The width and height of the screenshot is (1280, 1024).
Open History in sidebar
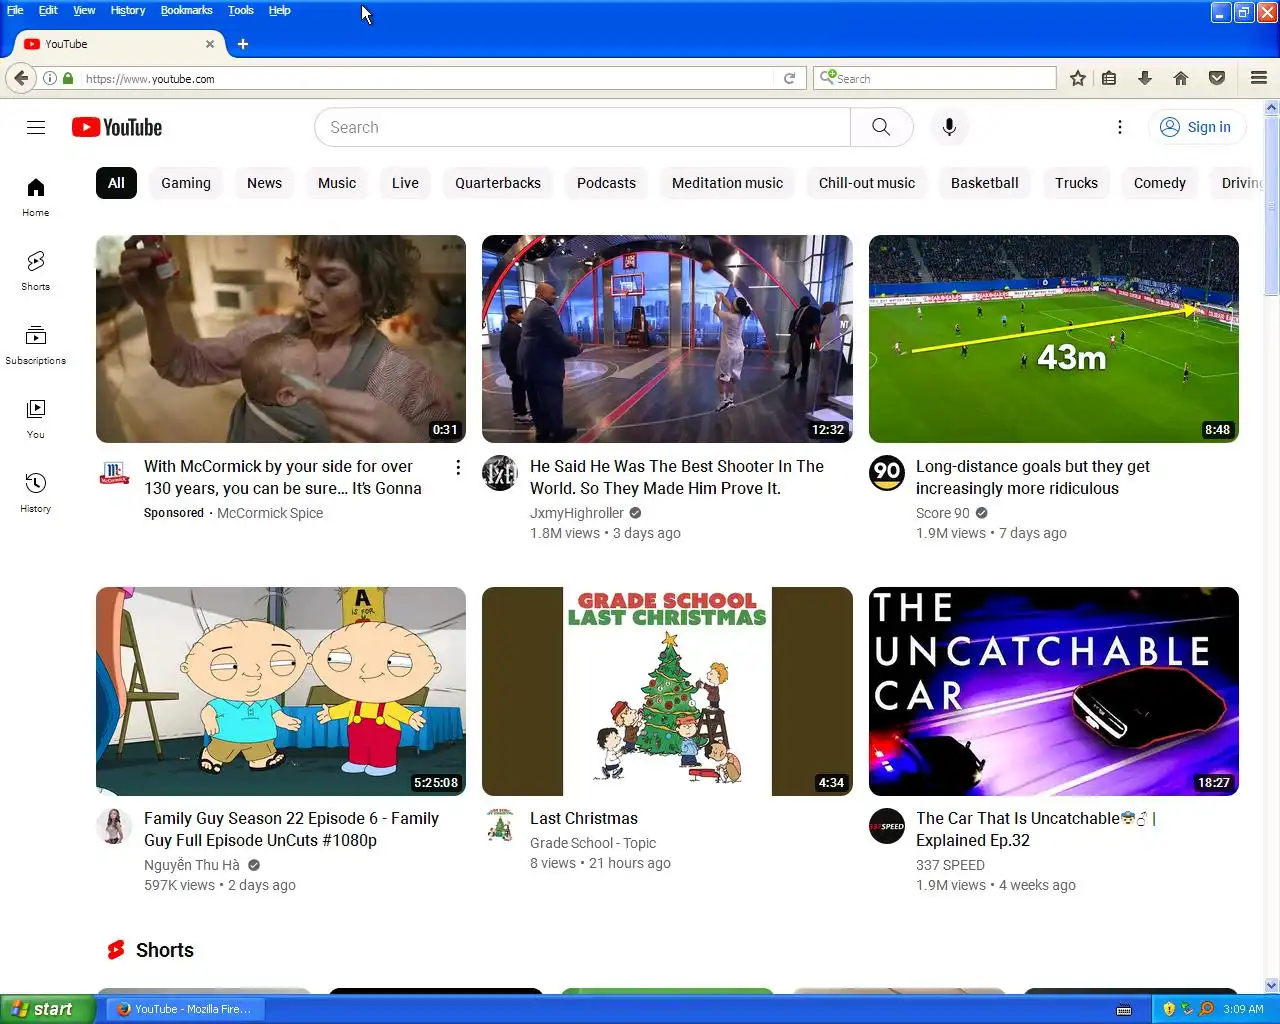pos(36,492)
